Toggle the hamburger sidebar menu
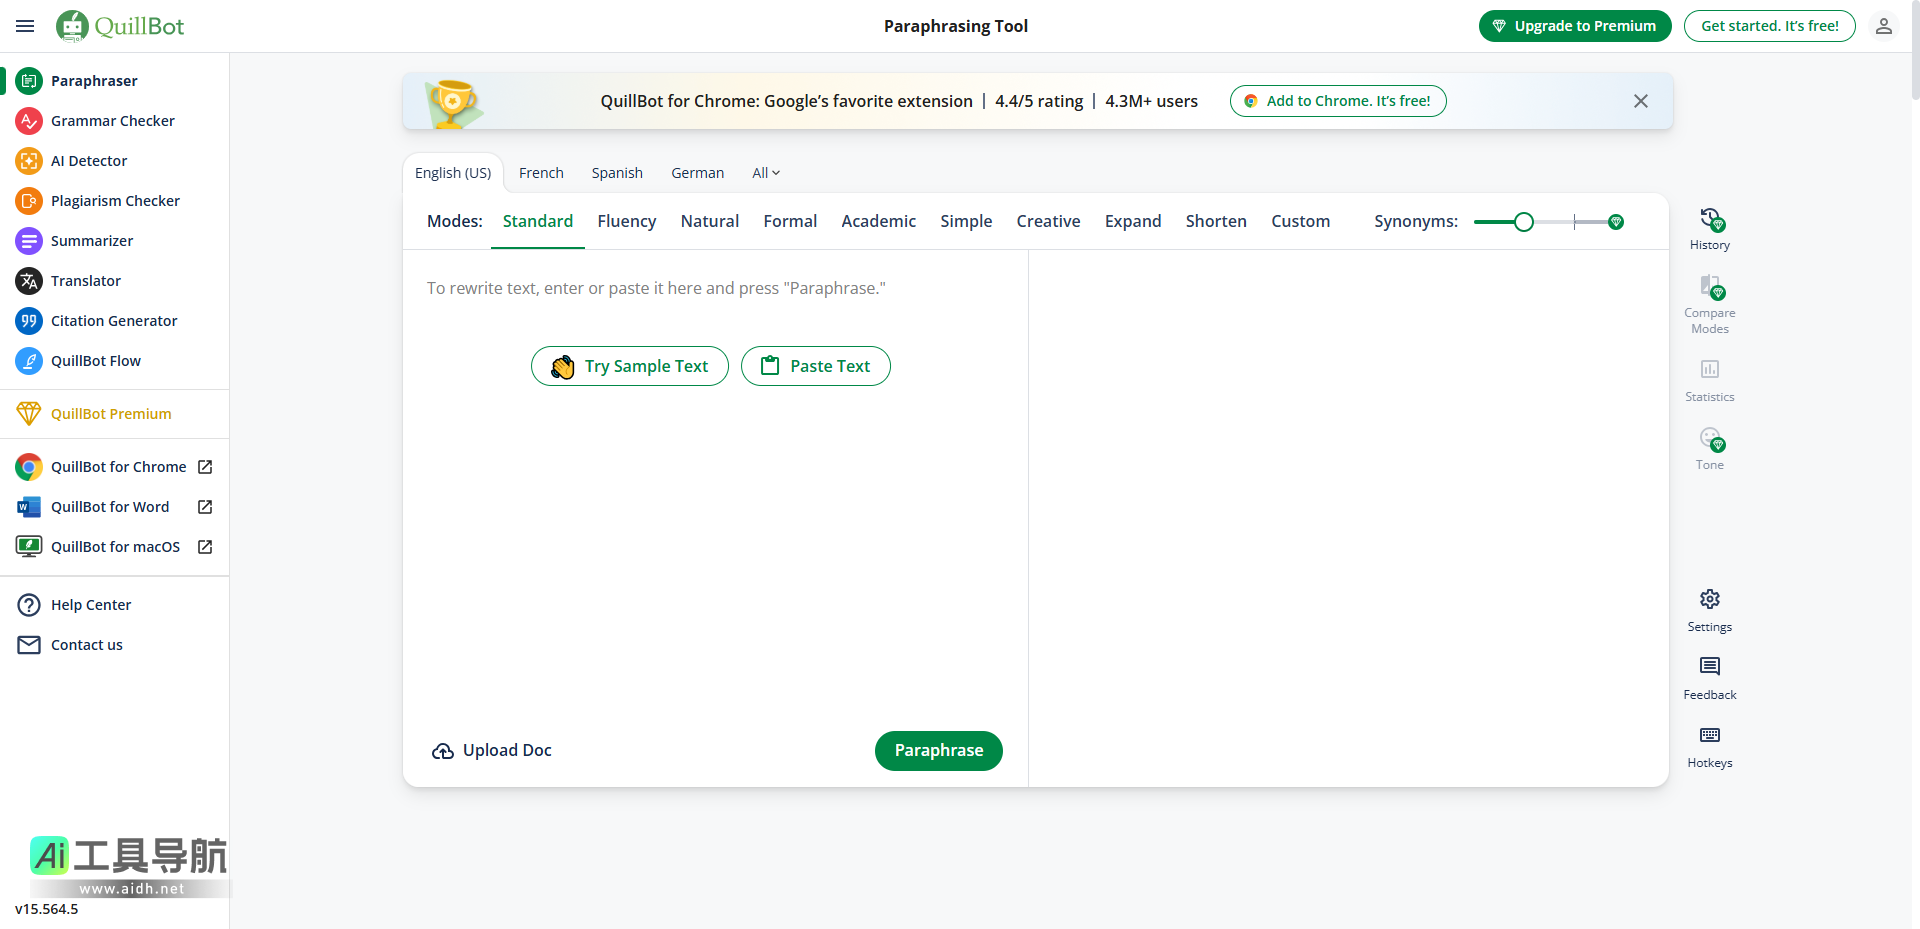Image resolution: width=1920 pixels, height=929 pixels. 25,26
